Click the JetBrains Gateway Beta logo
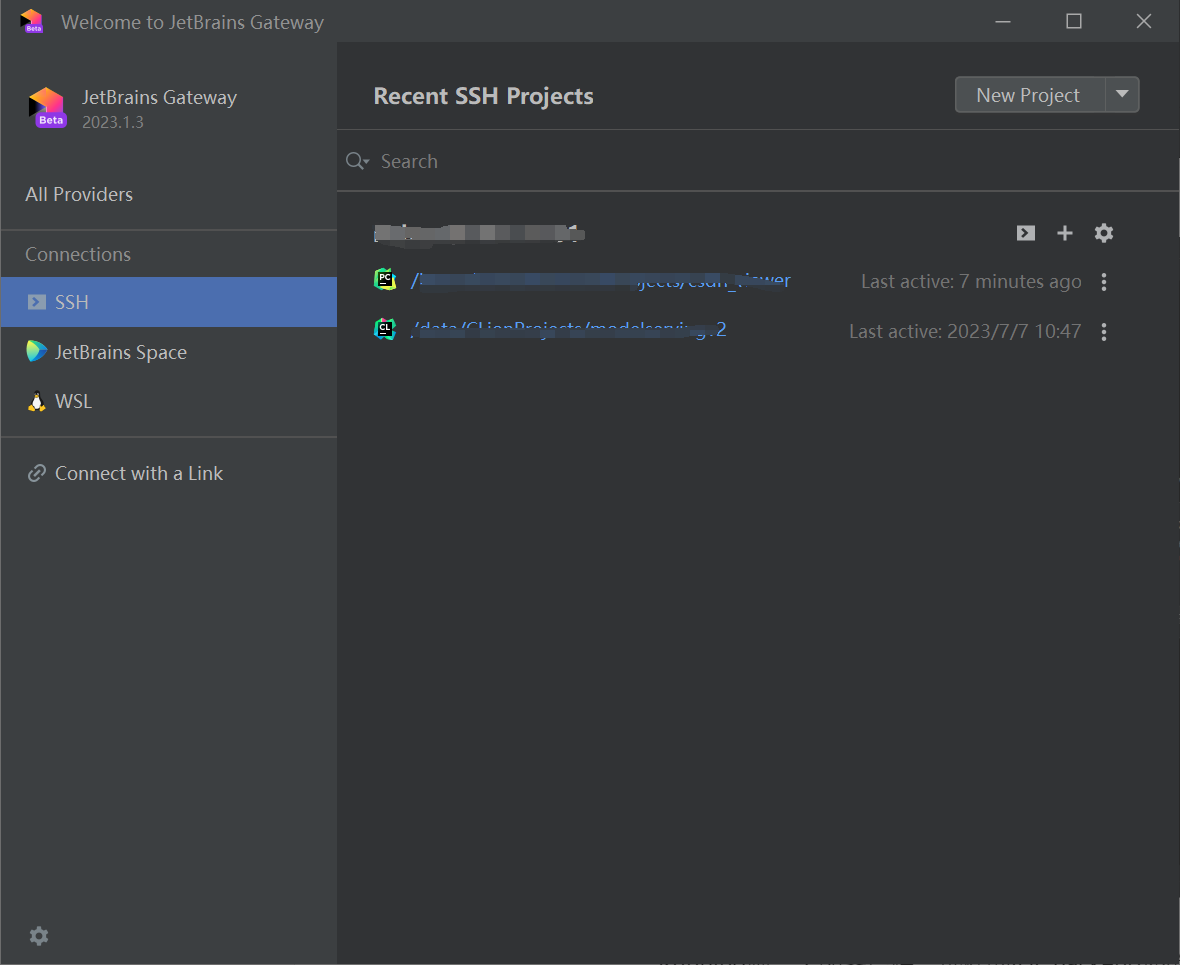The width and height of the screenshot is (1180, 965). 47,108
